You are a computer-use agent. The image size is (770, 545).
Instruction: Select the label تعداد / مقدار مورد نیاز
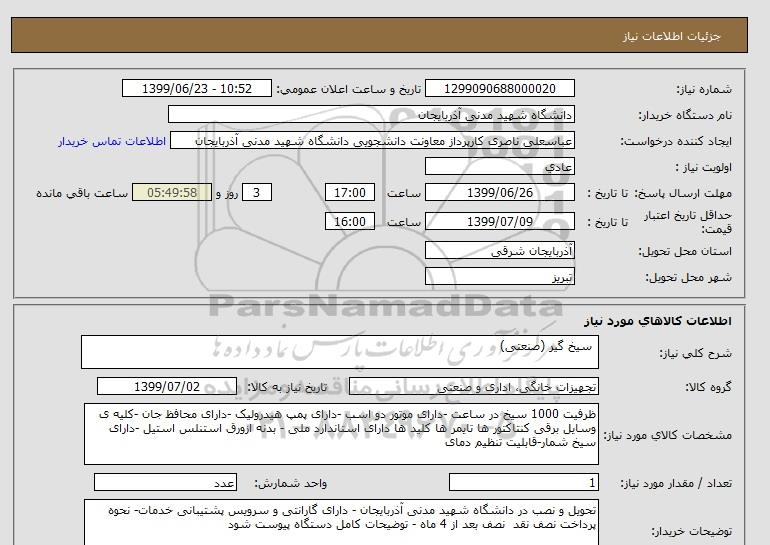click(676, 484)
